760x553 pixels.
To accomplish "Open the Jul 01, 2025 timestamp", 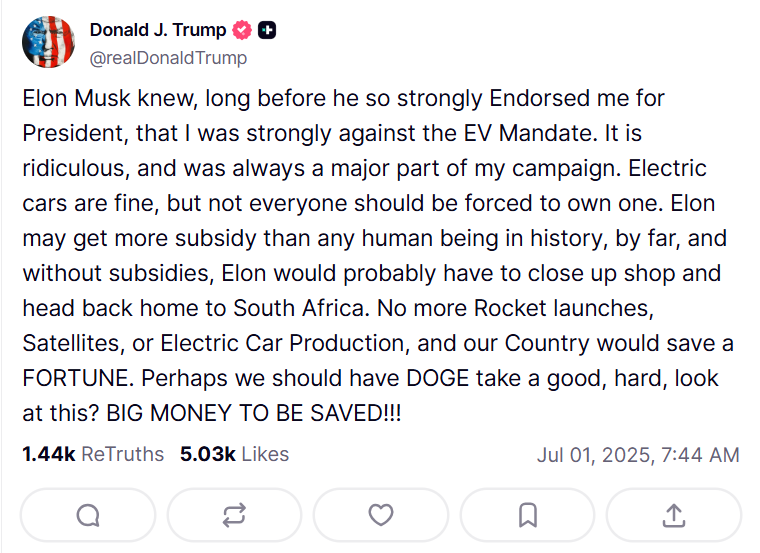I will pos(638,455).
